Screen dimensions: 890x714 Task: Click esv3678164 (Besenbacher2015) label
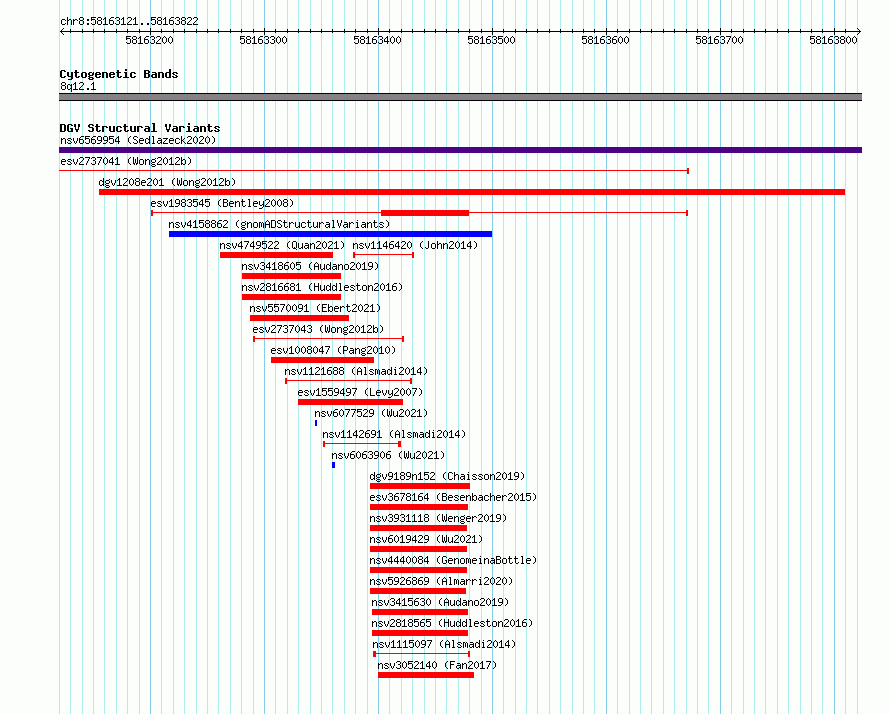[453, 497]
